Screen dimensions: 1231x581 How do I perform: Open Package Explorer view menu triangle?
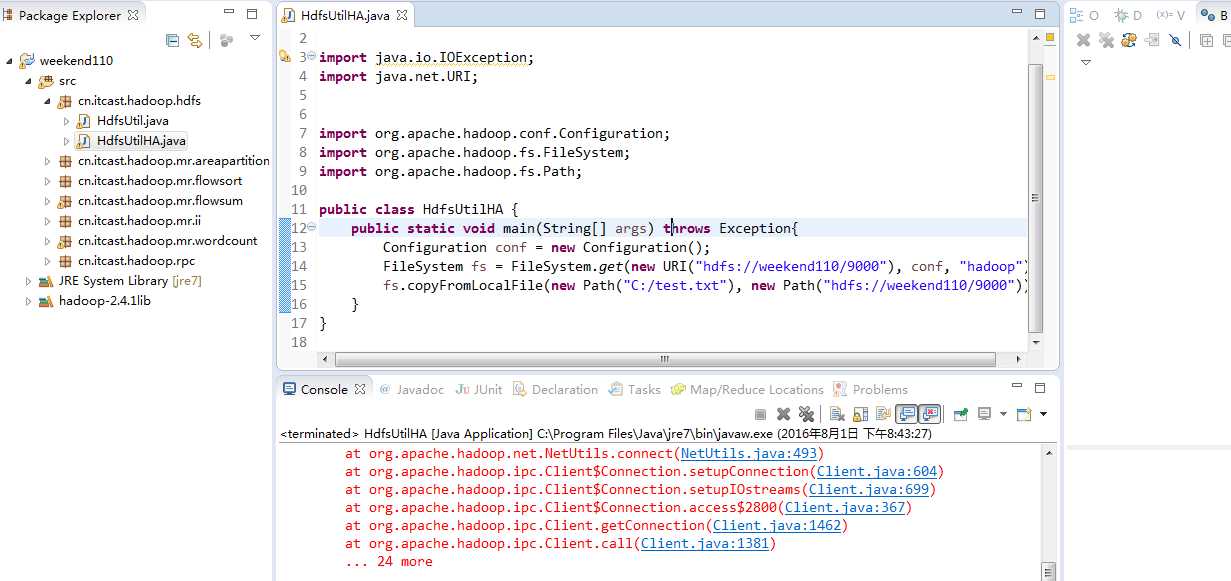pos(255,38)
